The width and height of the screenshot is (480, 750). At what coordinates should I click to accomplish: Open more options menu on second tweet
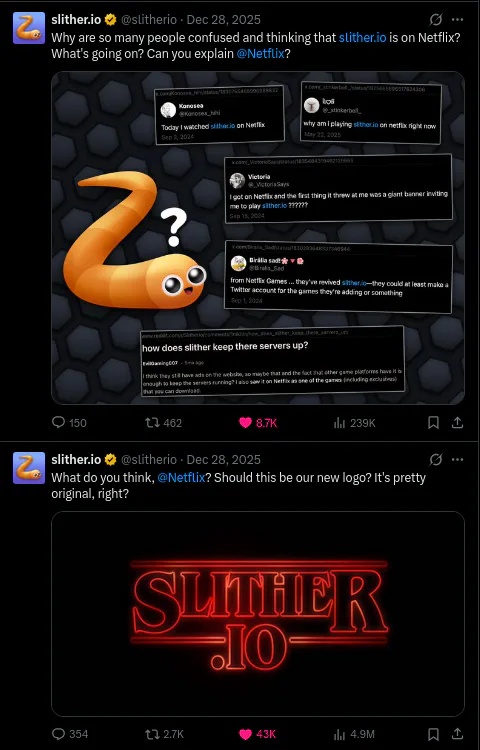point(458,460)
